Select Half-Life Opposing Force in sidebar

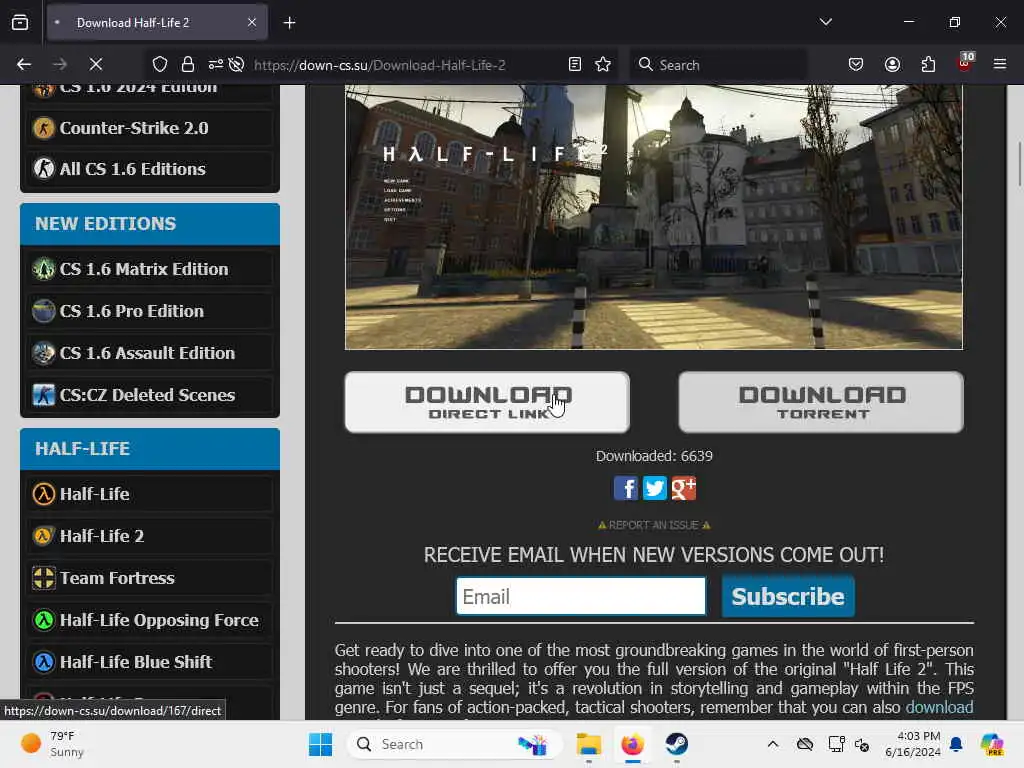tap(150, 620)
